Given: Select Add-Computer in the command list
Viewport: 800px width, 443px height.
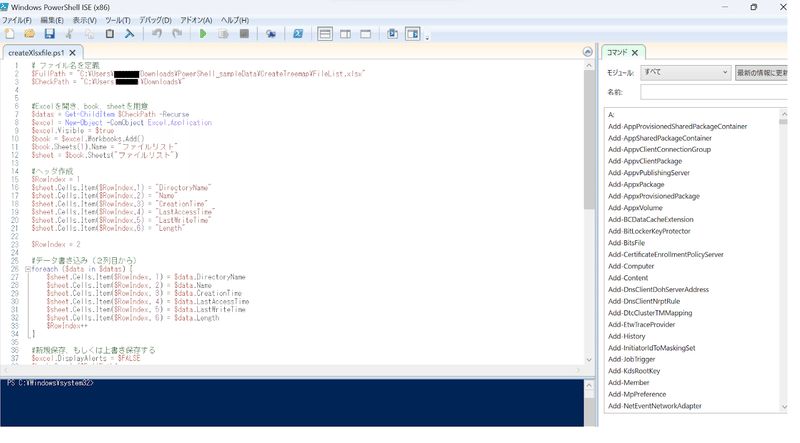Looking at the screenshot, I should pos(631,266).
